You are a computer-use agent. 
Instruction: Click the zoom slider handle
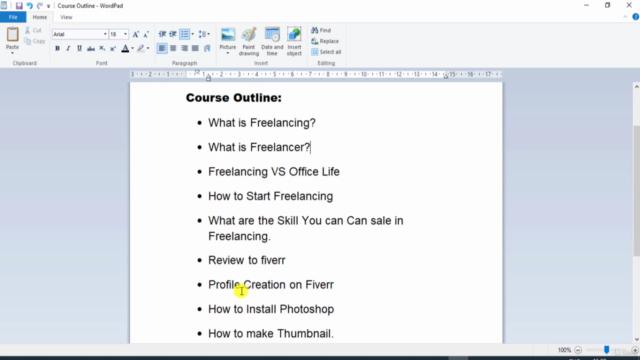point(607,350)
